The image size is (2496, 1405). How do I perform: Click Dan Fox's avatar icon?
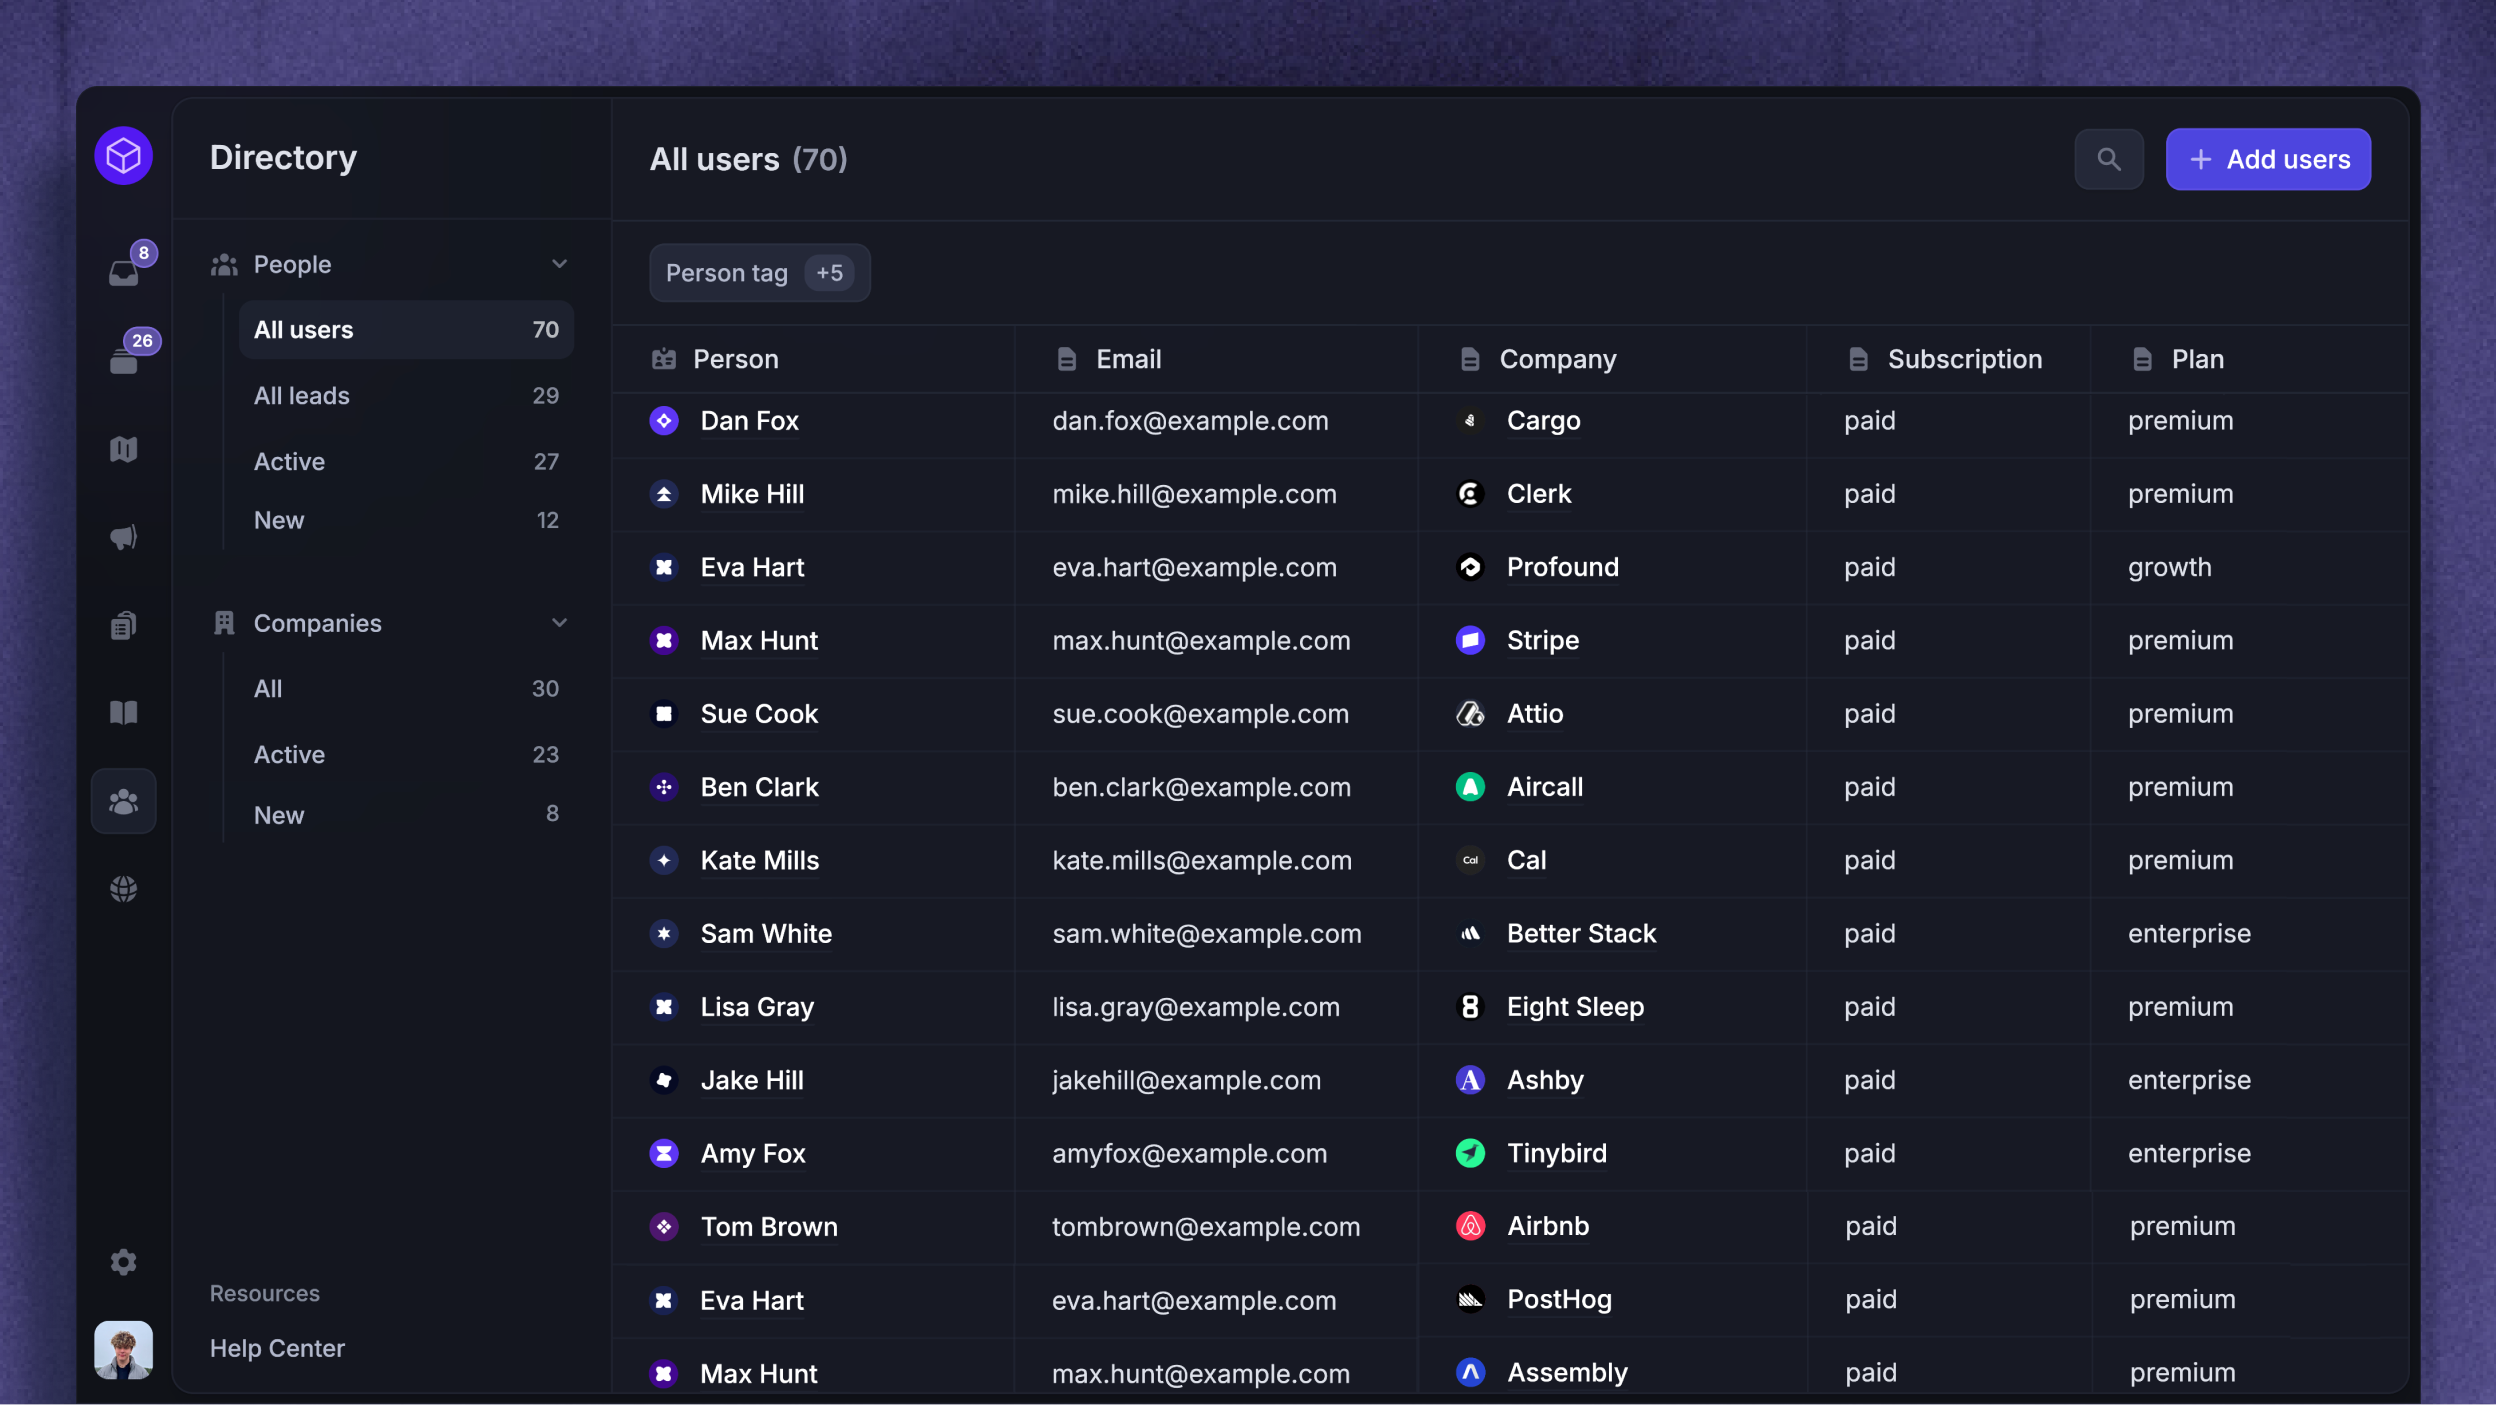[x=664, y=421]
